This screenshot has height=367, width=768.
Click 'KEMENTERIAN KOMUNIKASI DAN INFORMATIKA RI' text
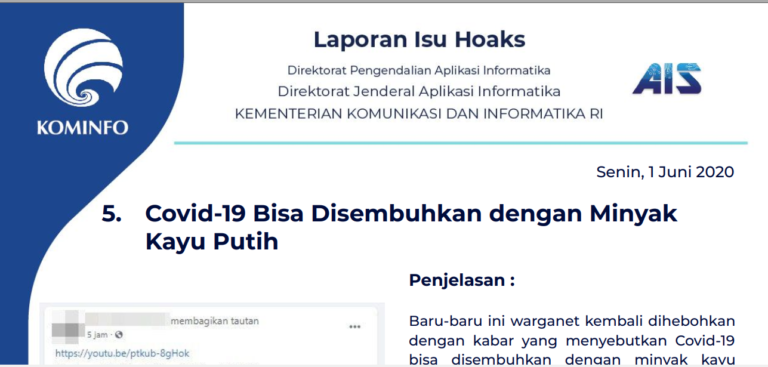click(419, 114)
